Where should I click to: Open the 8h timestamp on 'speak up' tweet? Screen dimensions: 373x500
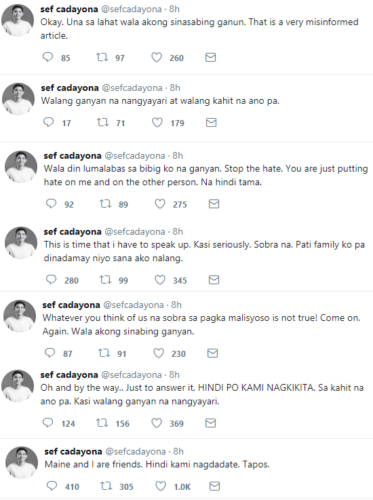click(178, 232)
